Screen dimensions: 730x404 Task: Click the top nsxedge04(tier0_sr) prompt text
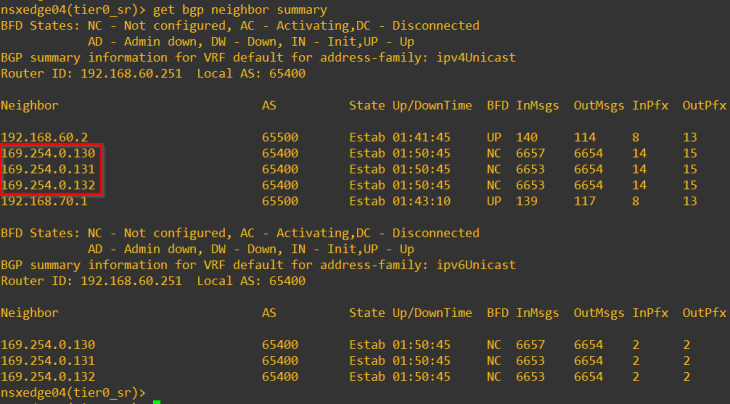coord(69,10)
